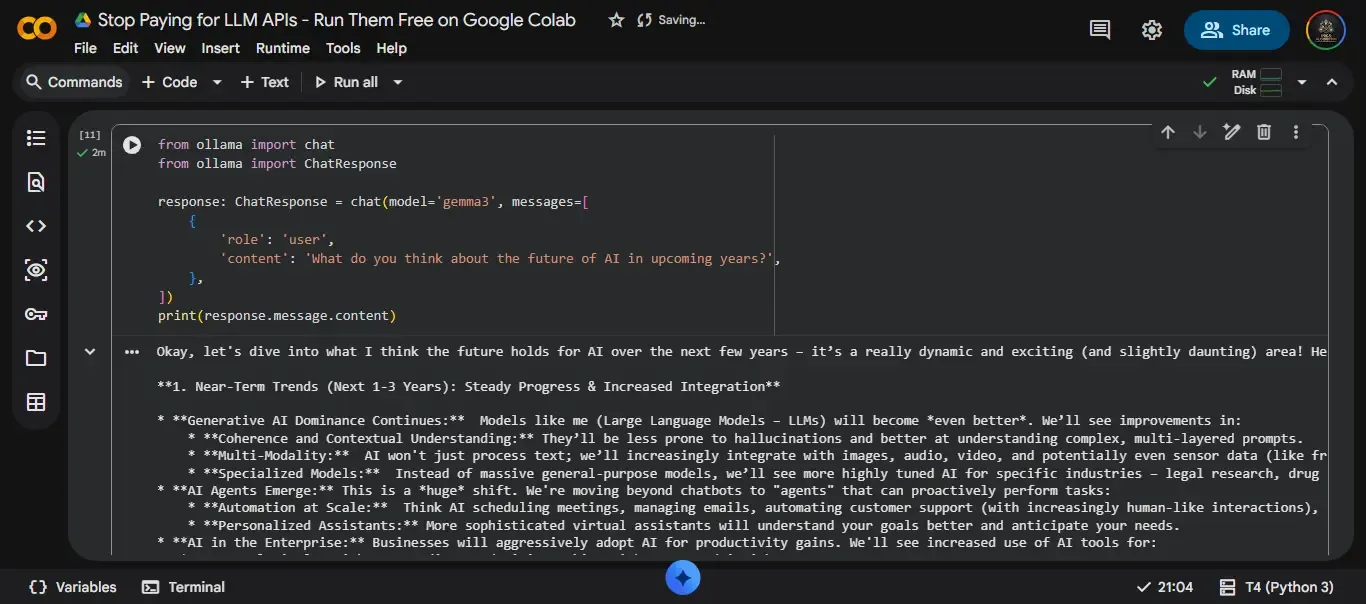Collapse the header with chevron up
Image resolution: width=1366 pixels, height=604 pixels.
tap(1332, 82)
